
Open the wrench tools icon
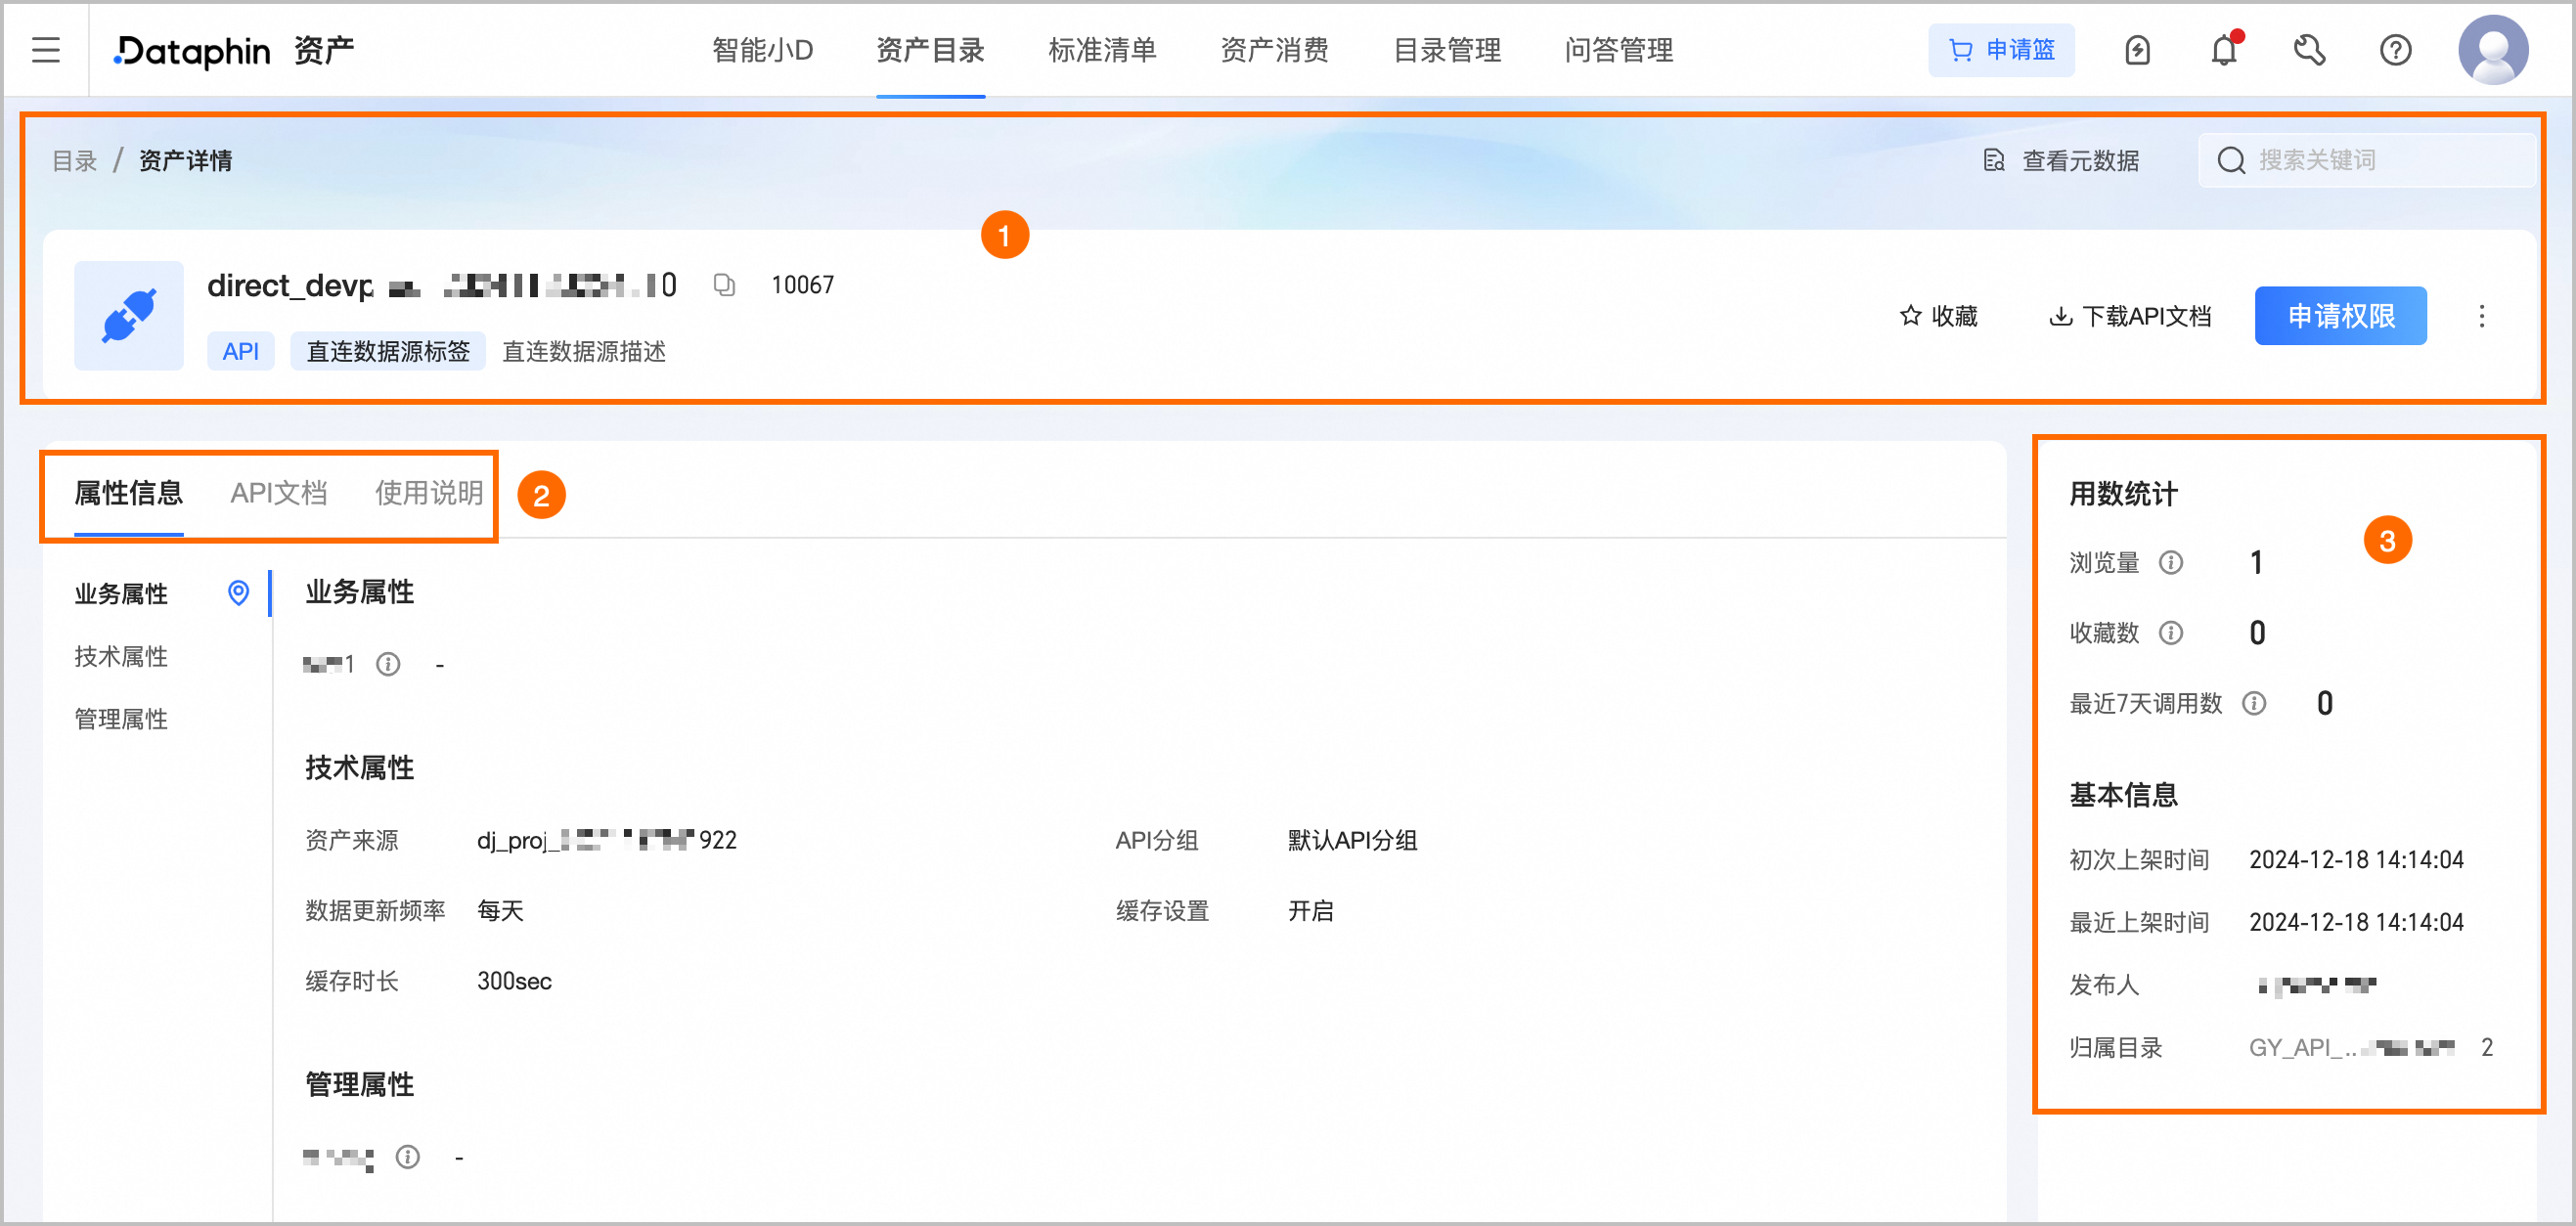point(2309,50)
